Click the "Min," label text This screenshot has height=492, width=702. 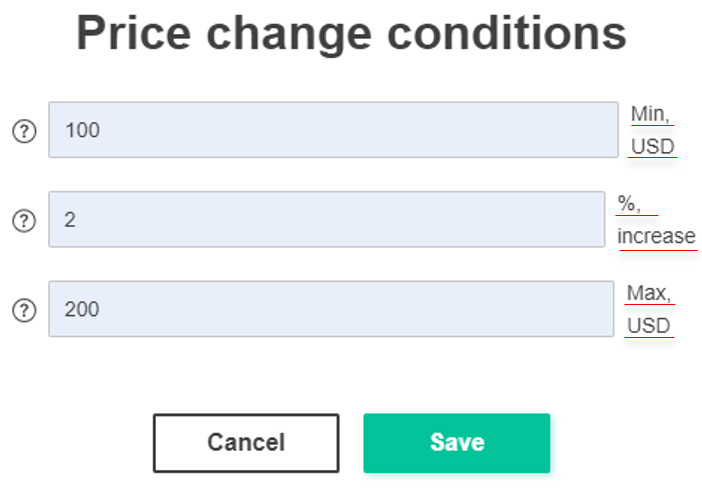(650, 114)
